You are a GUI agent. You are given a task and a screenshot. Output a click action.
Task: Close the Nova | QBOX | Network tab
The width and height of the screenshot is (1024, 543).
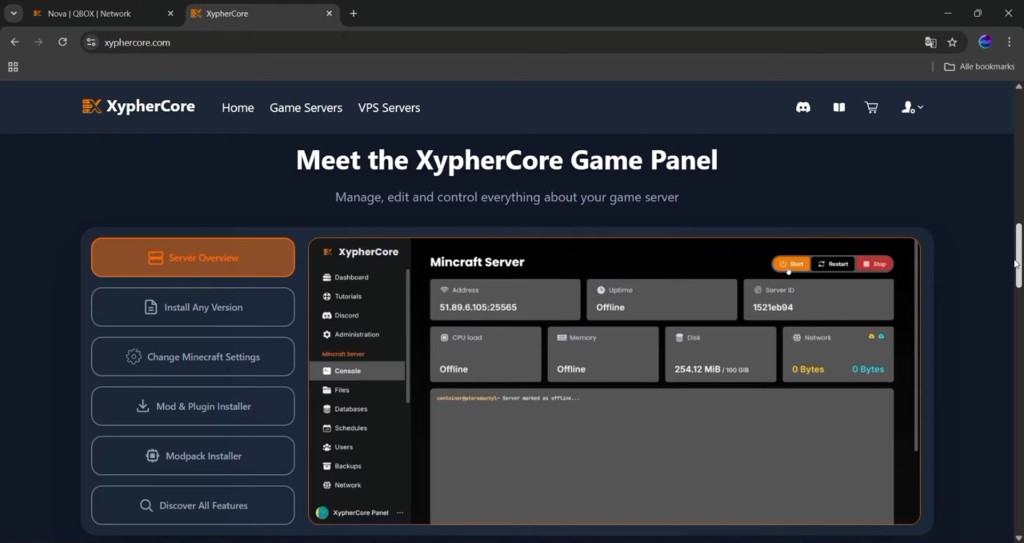coord(170,13)
